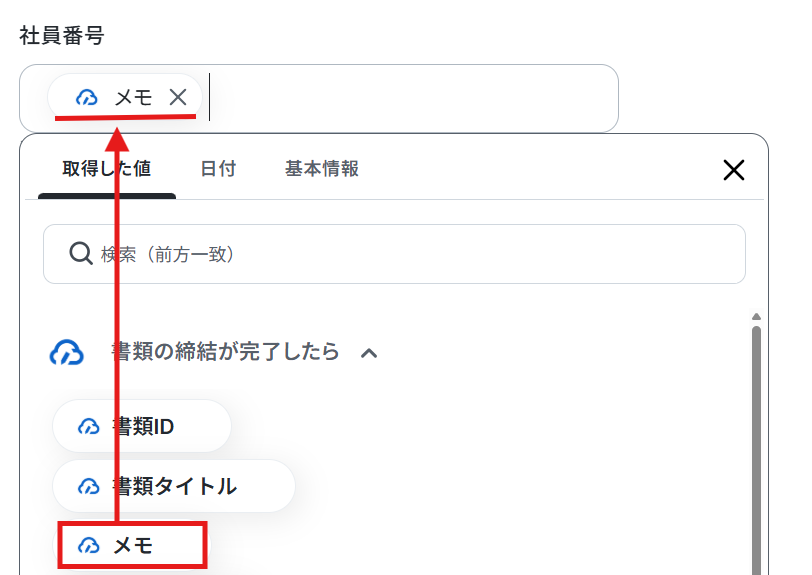Image resolution: width=812 pixels, height=575 pixels.
Task: Focus the 検索（前方一致） search field
Action: coord(394,254)
